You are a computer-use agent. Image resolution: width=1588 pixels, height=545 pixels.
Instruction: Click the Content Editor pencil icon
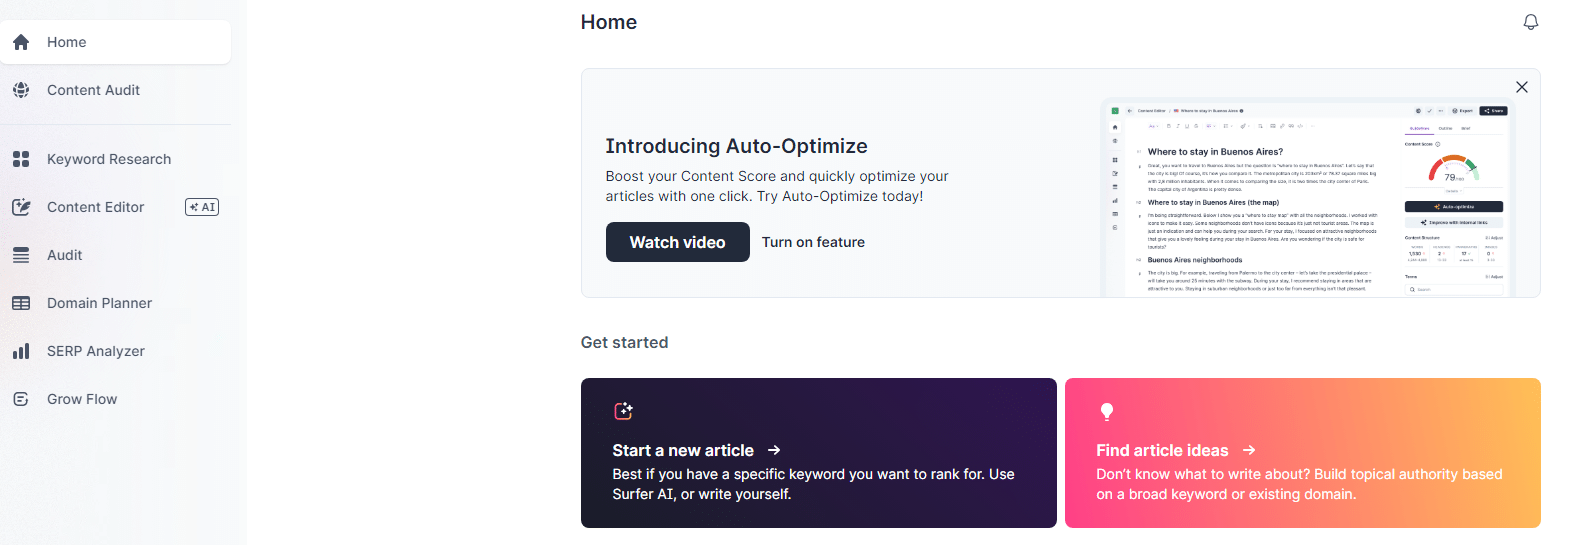pyautogui.click(x=21, y=207)
